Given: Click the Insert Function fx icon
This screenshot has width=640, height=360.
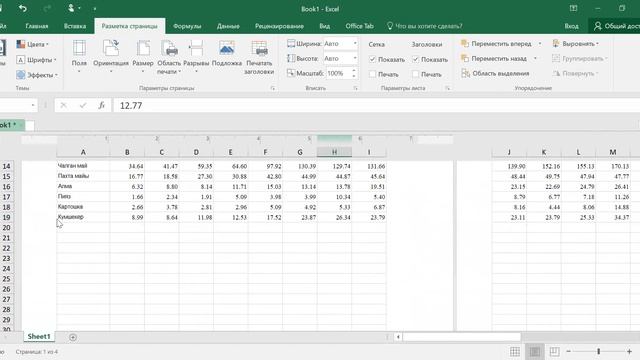Looking at the screenshot, I should tap(102, 105).
